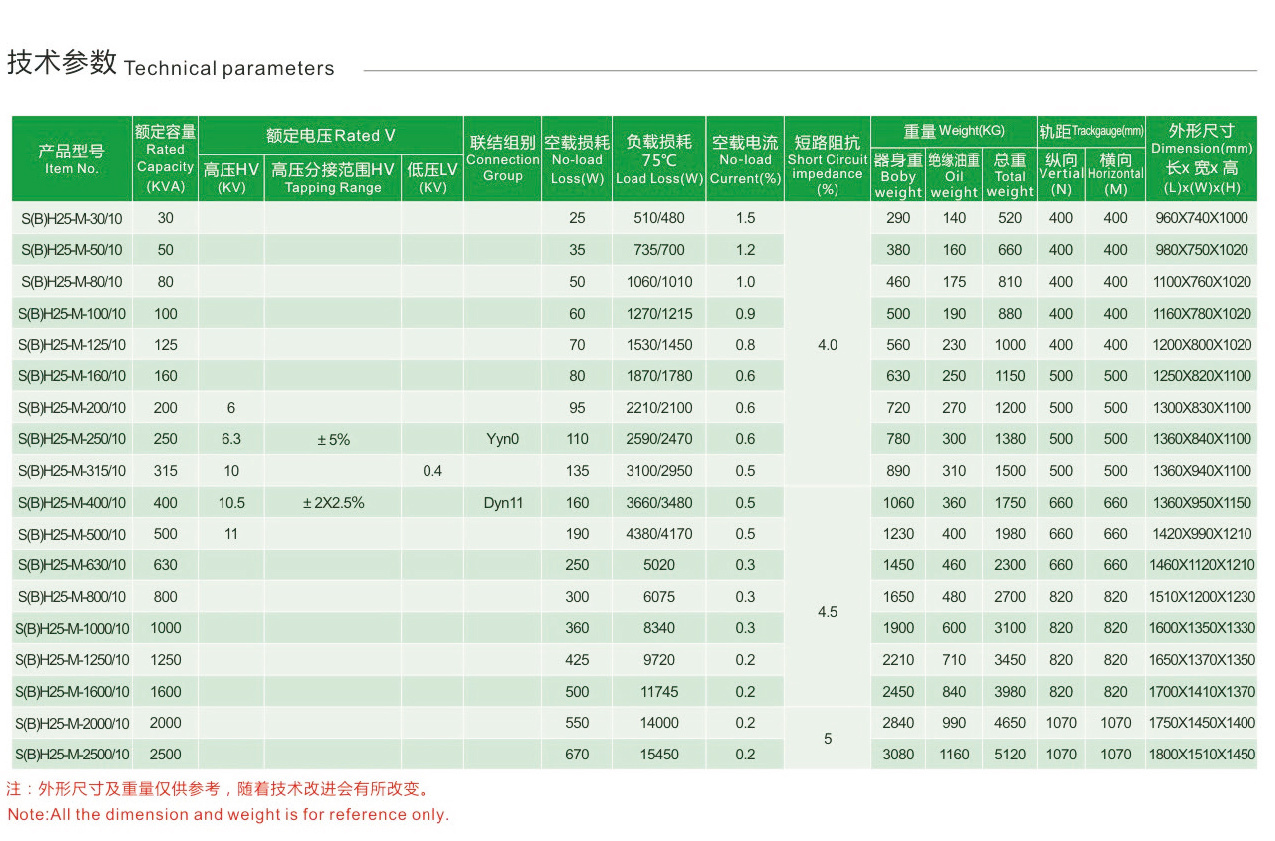Click model S(B)H25-M-800/10
1275x841 pixels.
point(72,597)
